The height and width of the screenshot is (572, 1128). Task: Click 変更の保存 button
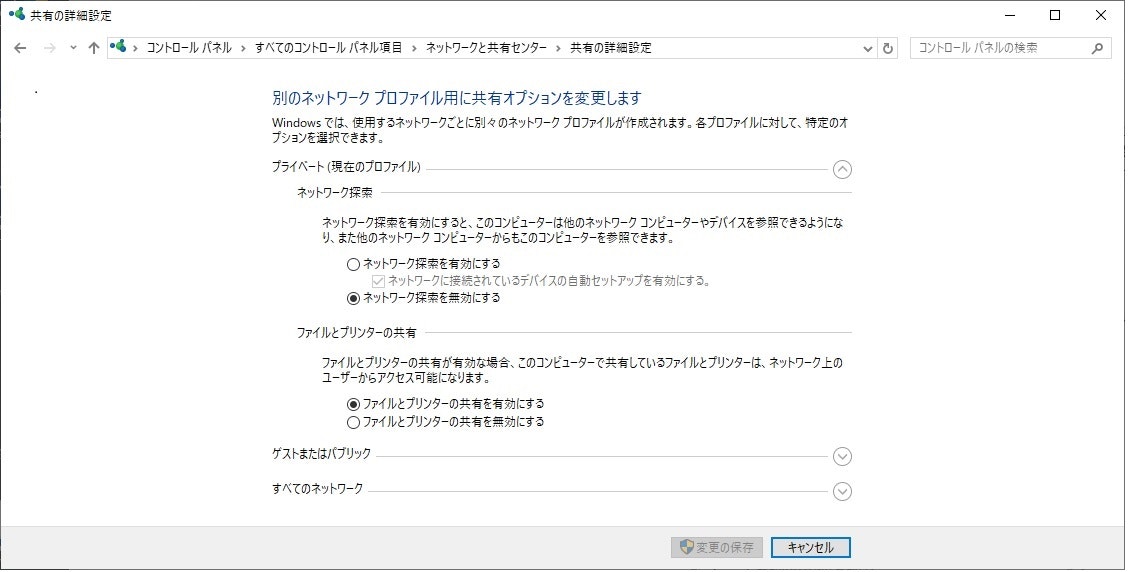717,548
